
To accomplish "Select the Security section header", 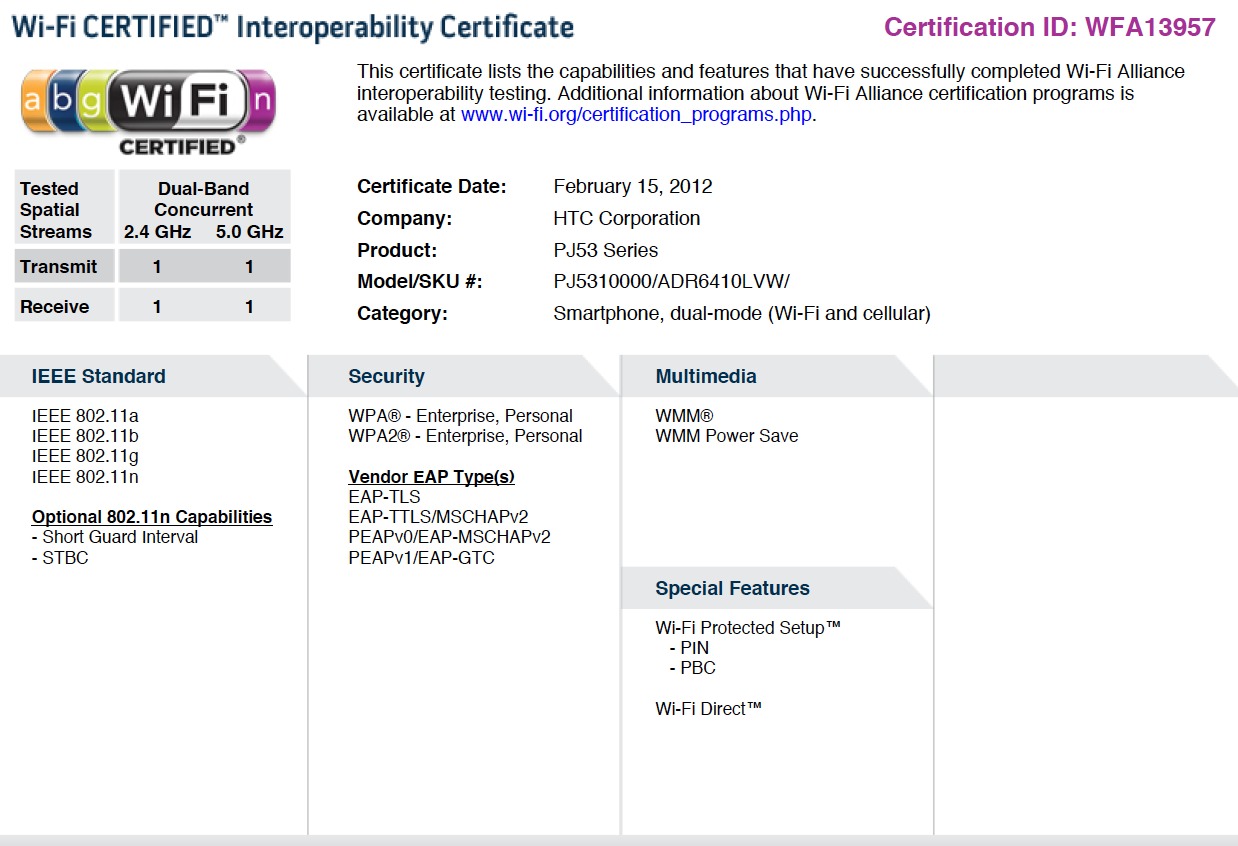I will [x=386, y=377].
